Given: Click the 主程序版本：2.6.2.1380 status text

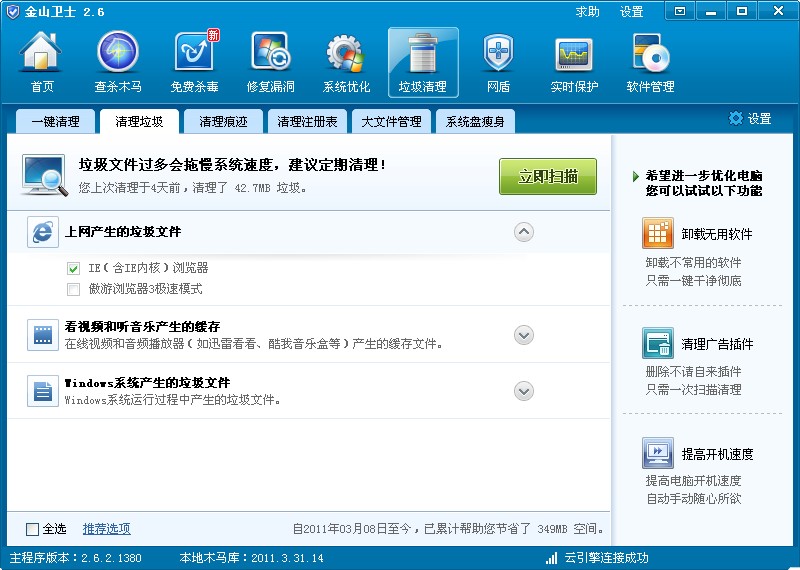Looking at the screenshot, I should point(76,558).
